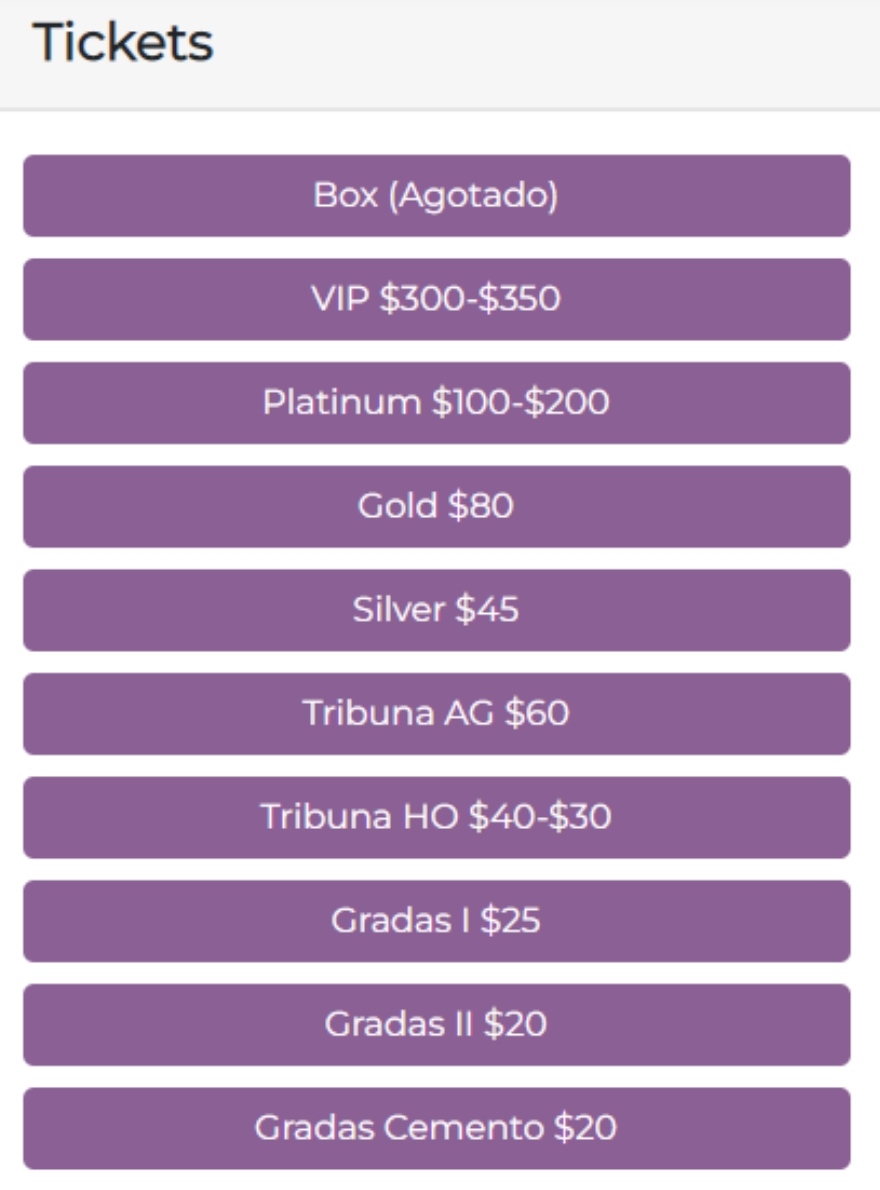Tap the Silver ticket category
This screenshot has height=1190, width=880.
point(436,610)
